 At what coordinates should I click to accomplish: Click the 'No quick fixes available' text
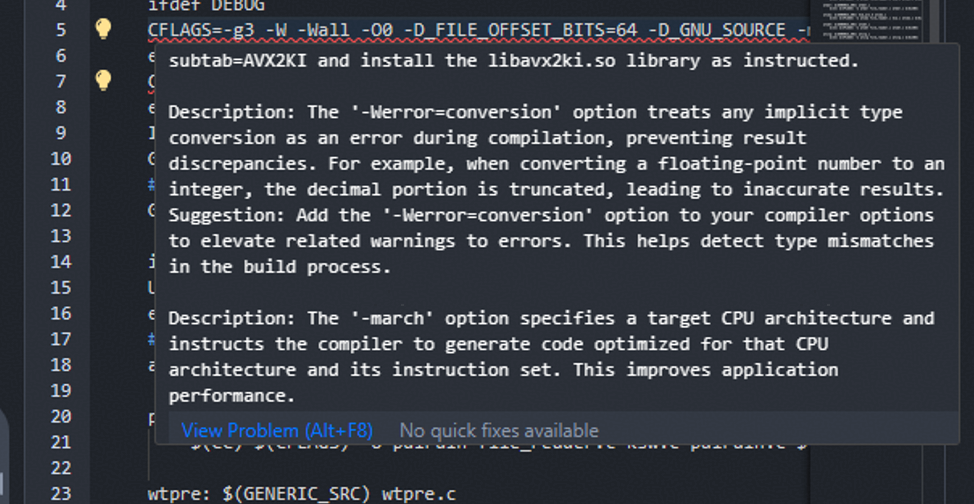click(499, 431)
